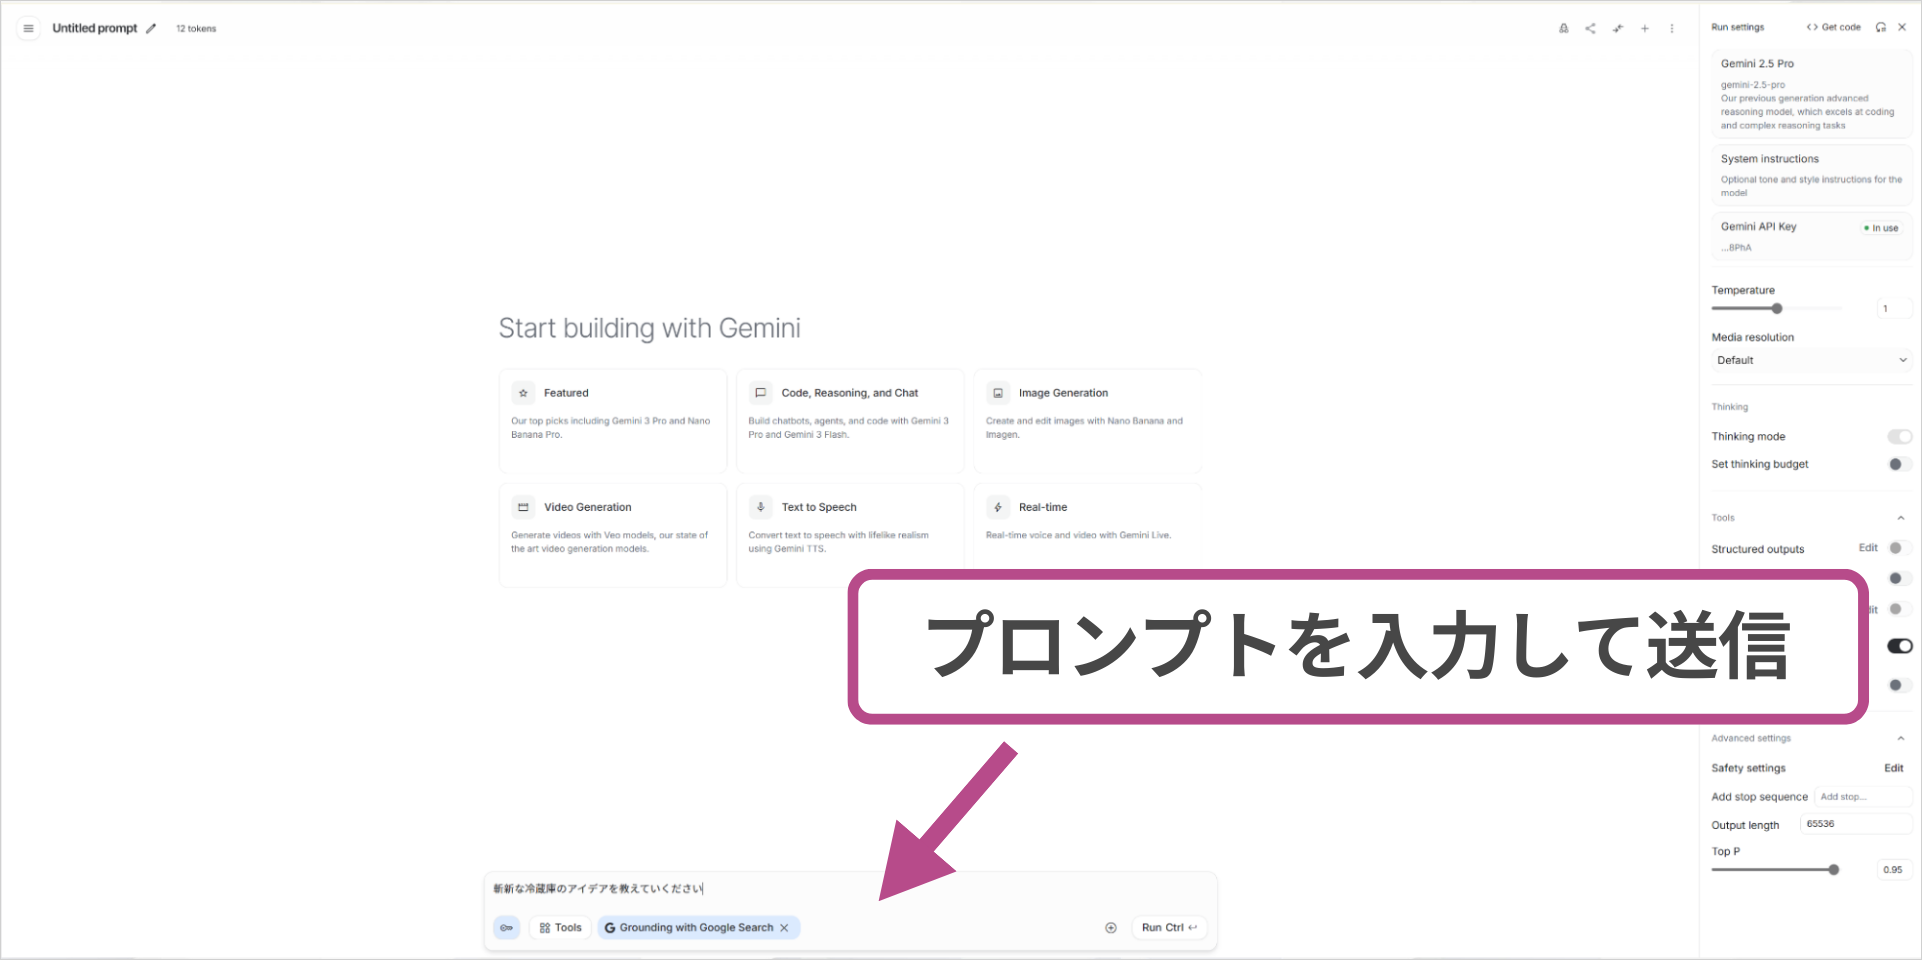The width and height of the screenshot is (1922, 960).
Task: Toggle the last Tools section switch
Action: pyautogui.click(x=1899, y=685)
